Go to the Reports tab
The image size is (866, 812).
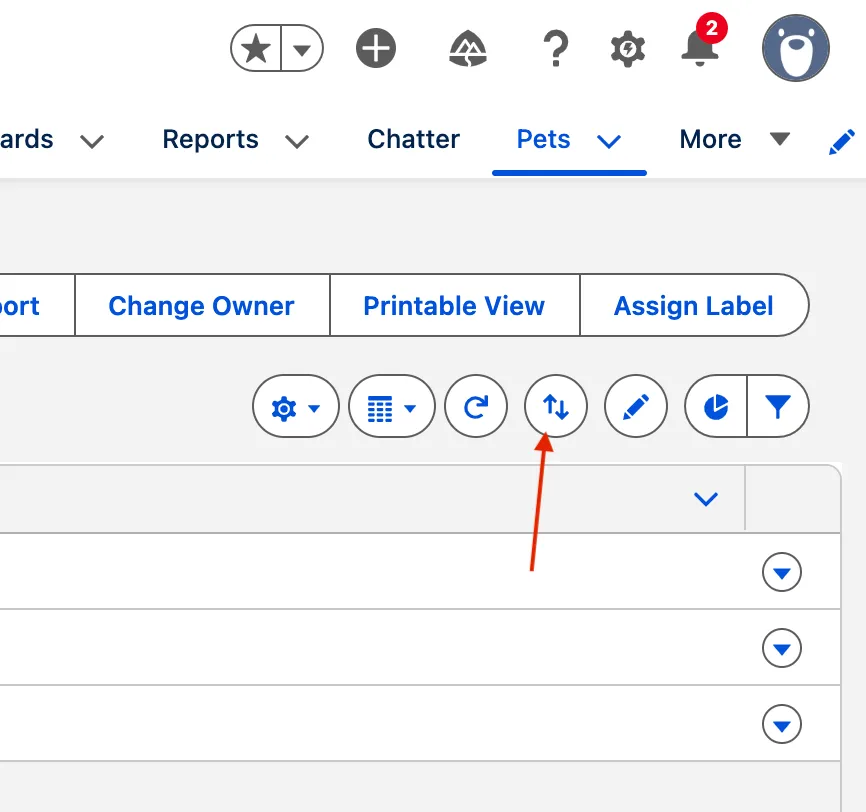(x=210, y=139)
